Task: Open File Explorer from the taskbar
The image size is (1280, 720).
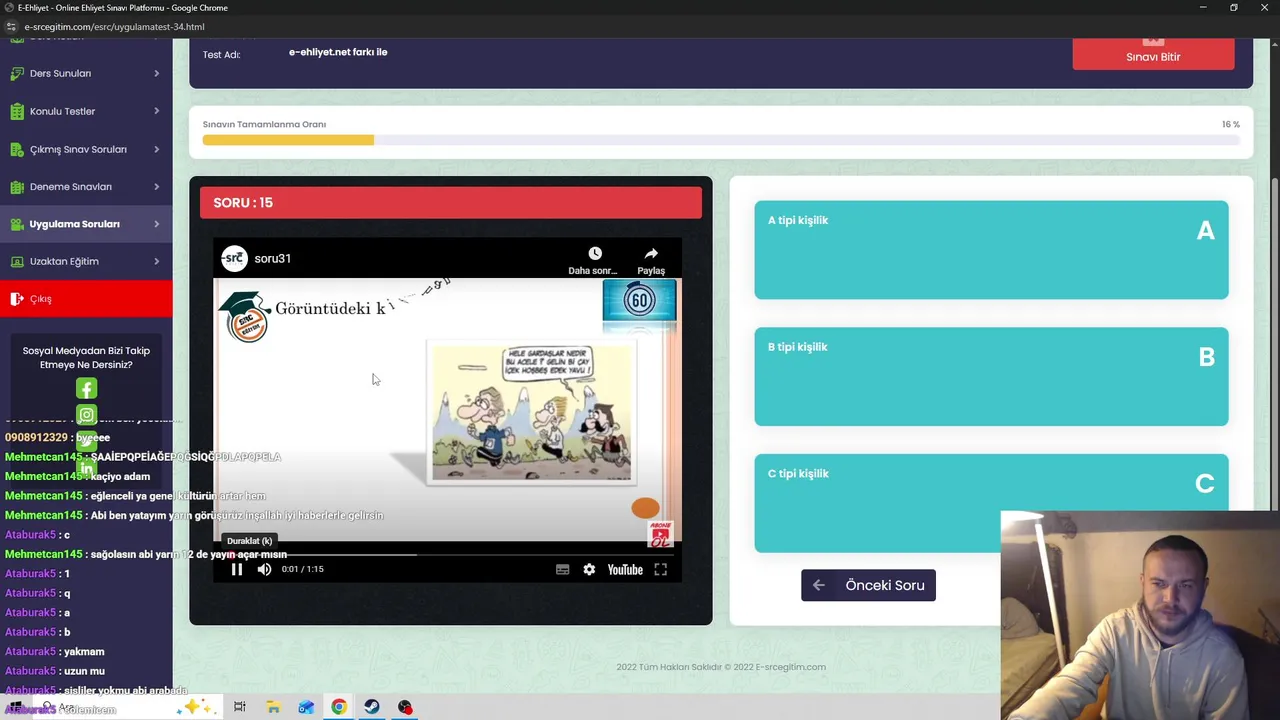Action: point(273,707)
